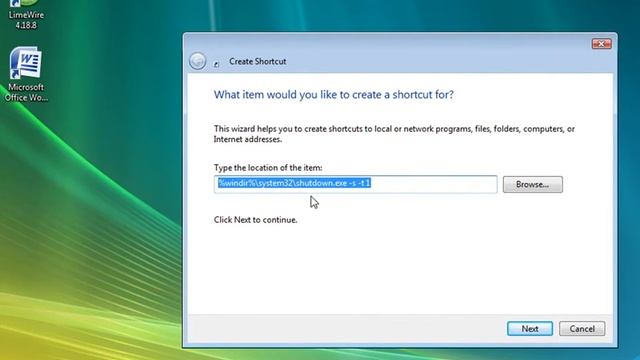Cancel the Create Shortcut wizard
Image resolution: width=640 pixels, height=360 pixels.
[x=582, y=329]
